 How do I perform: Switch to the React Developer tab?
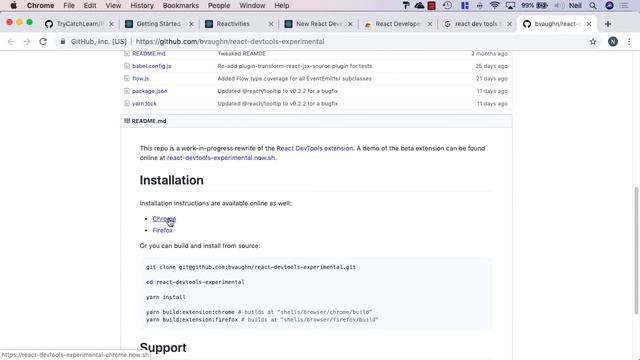[x=398, y=24]
